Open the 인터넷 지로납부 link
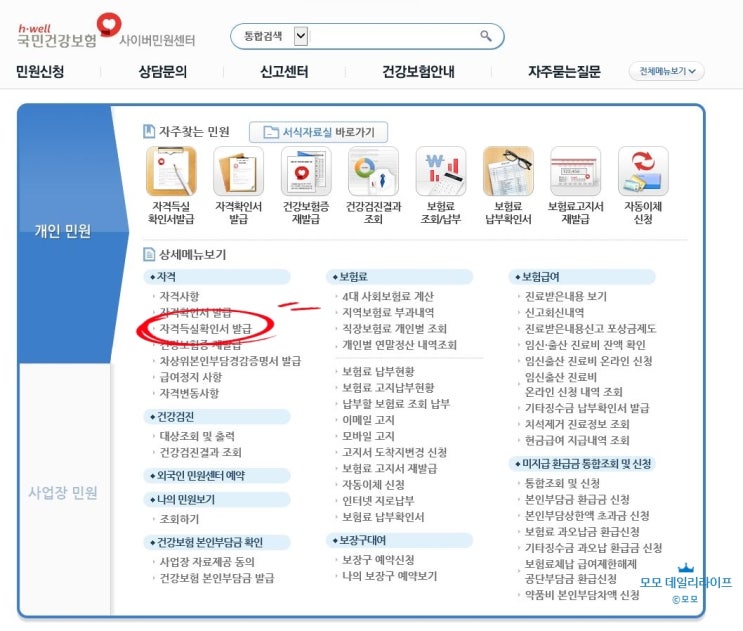Image resolution: width=743 pixels, height=631 pixels. (378, 500)
